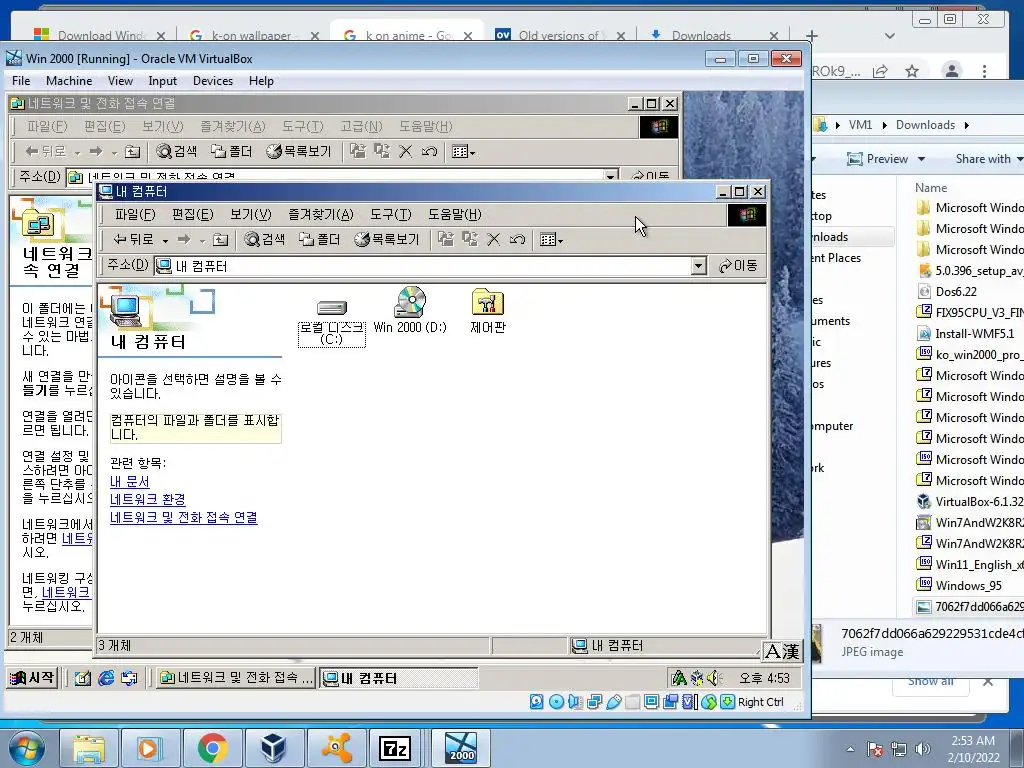The width and height of the screenshot is (1024, 768).
Task: Click 폴더 folders button in 내 컴퓨터 toolbar
Action: coord(319,240)
